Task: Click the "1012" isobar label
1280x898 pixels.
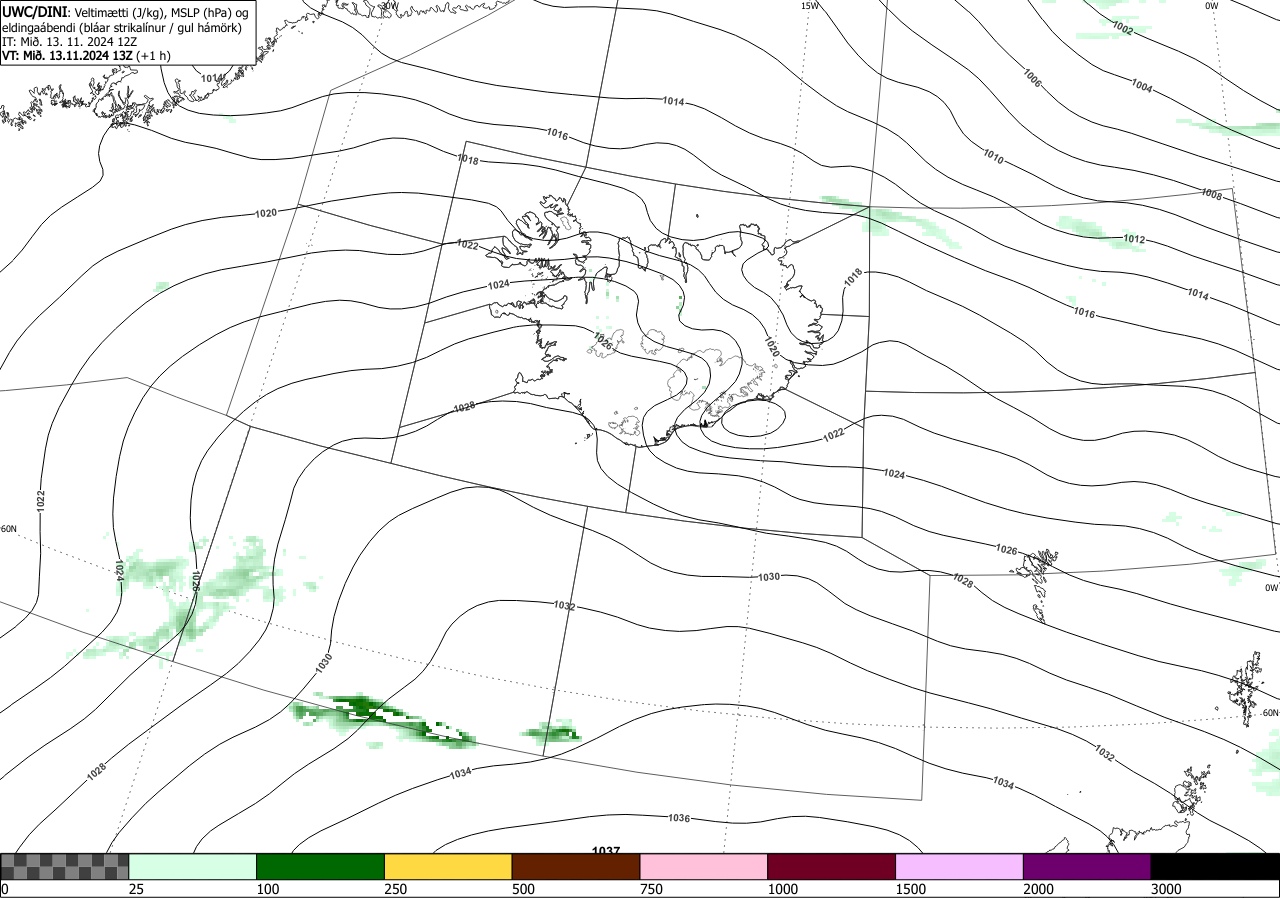Action: click(x=1134, y=240)
